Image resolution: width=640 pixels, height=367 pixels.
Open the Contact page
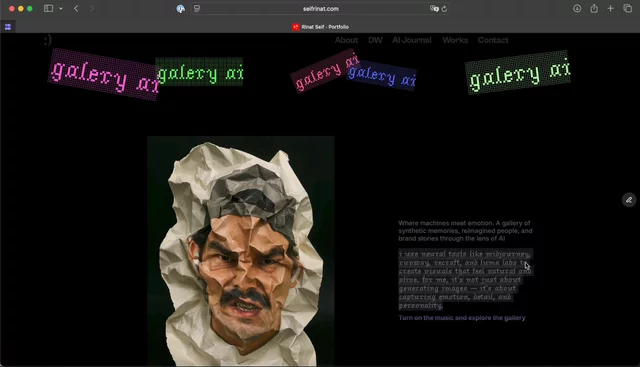493,40
